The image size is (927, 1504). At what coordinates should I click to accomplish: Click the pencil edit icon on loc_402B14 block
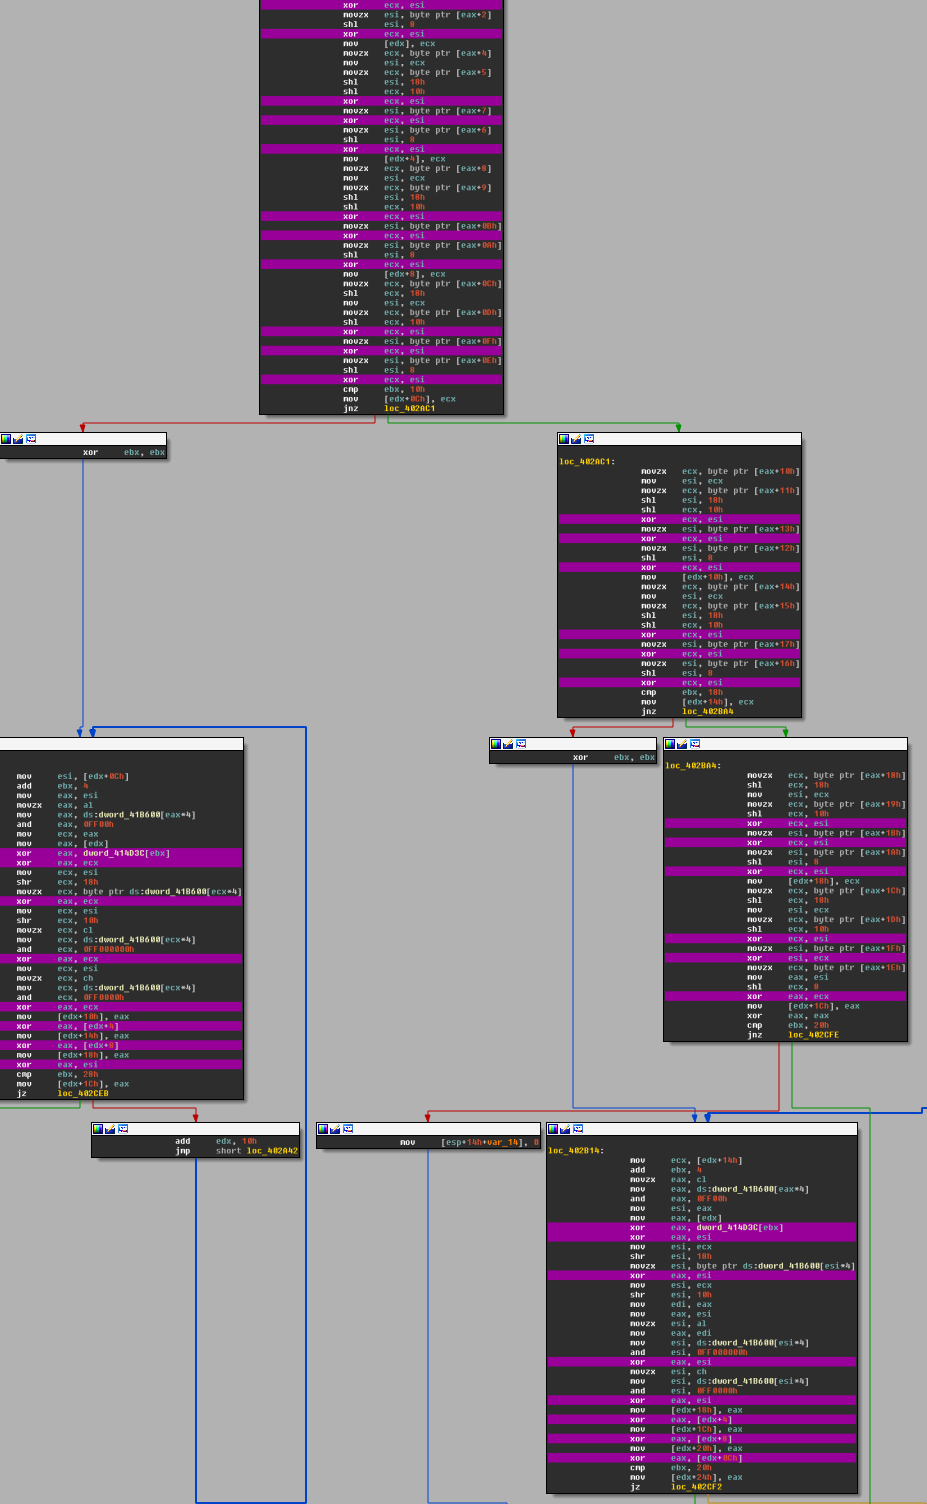(x=565, y=1129)
